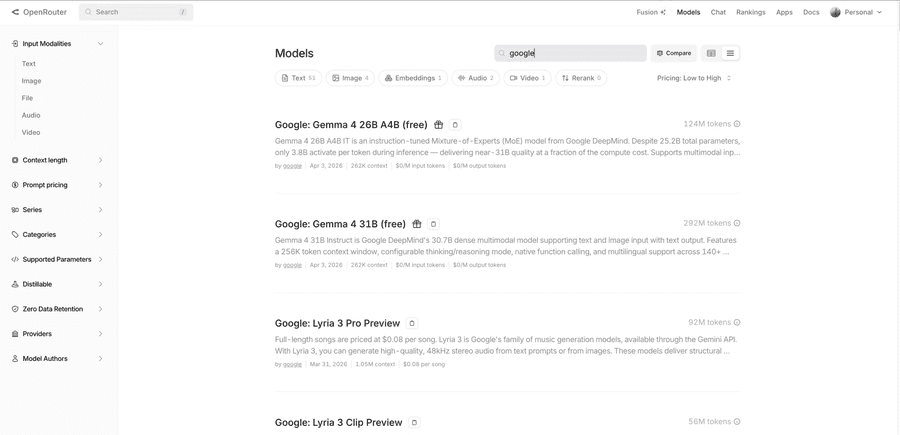Screen dimensions: 900x435
Task: Switch to list view icon
Action: coord(730,53)
